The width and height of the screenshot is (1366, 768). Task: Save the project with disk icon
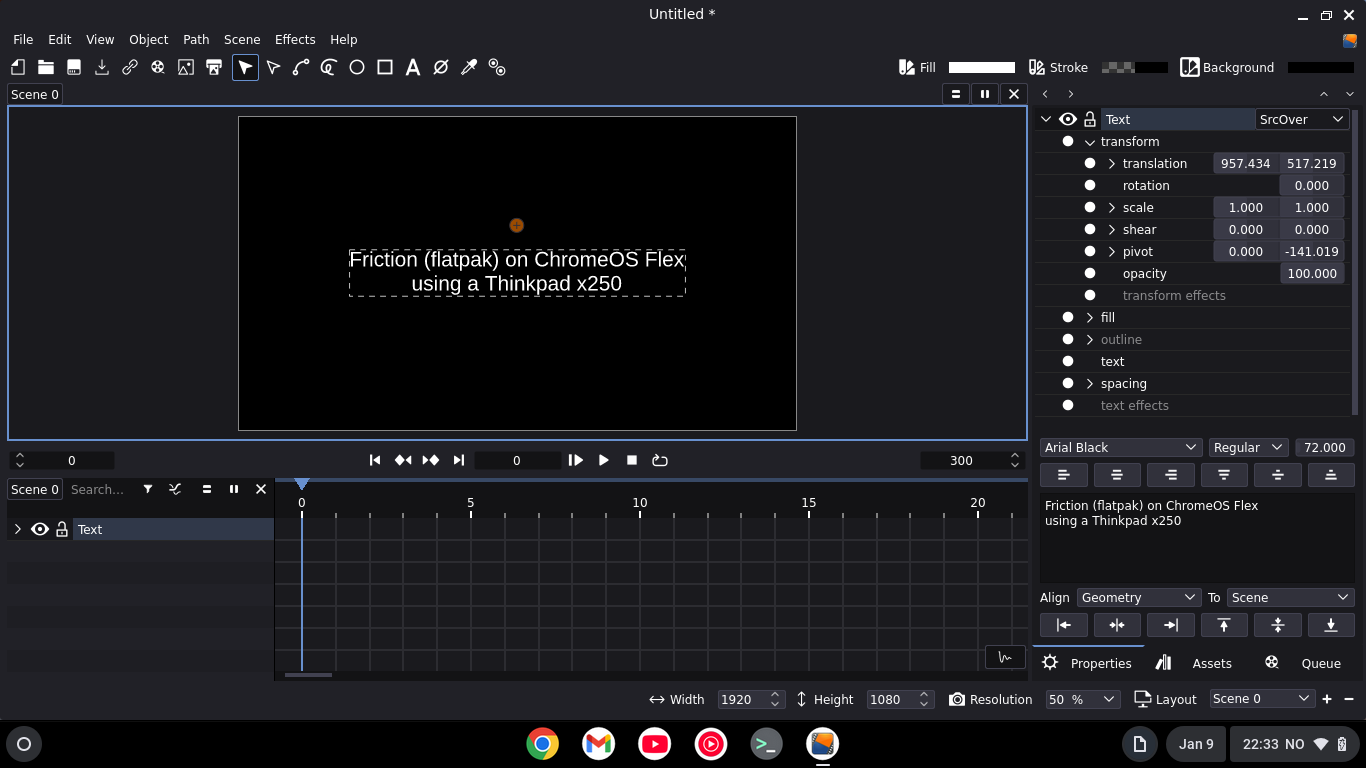click(74, 67)
